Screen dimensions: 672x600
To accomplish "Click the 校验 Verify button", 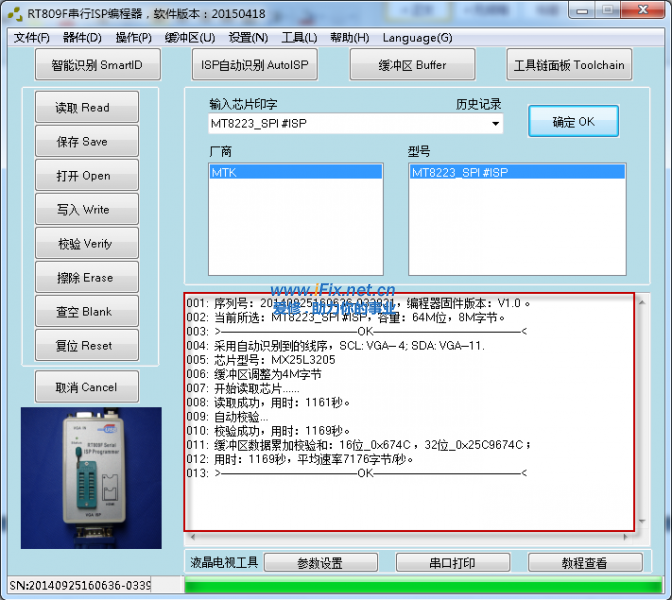I will coord(84,244).
